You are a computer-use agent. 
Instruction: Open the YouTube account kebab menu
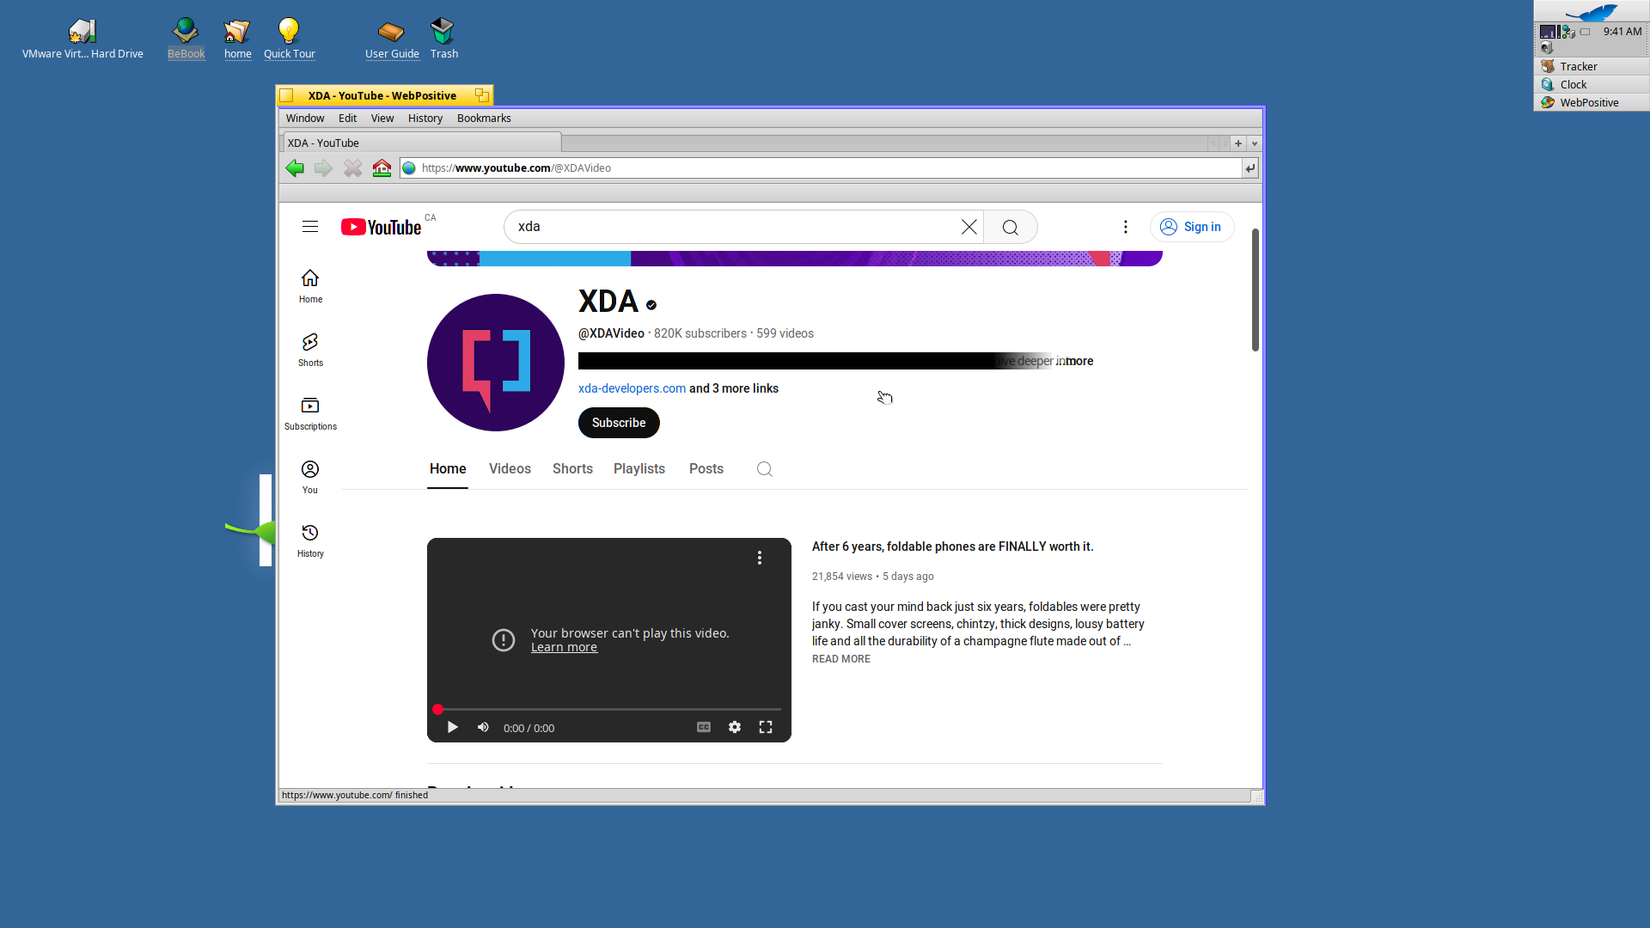pos(1125,226)
